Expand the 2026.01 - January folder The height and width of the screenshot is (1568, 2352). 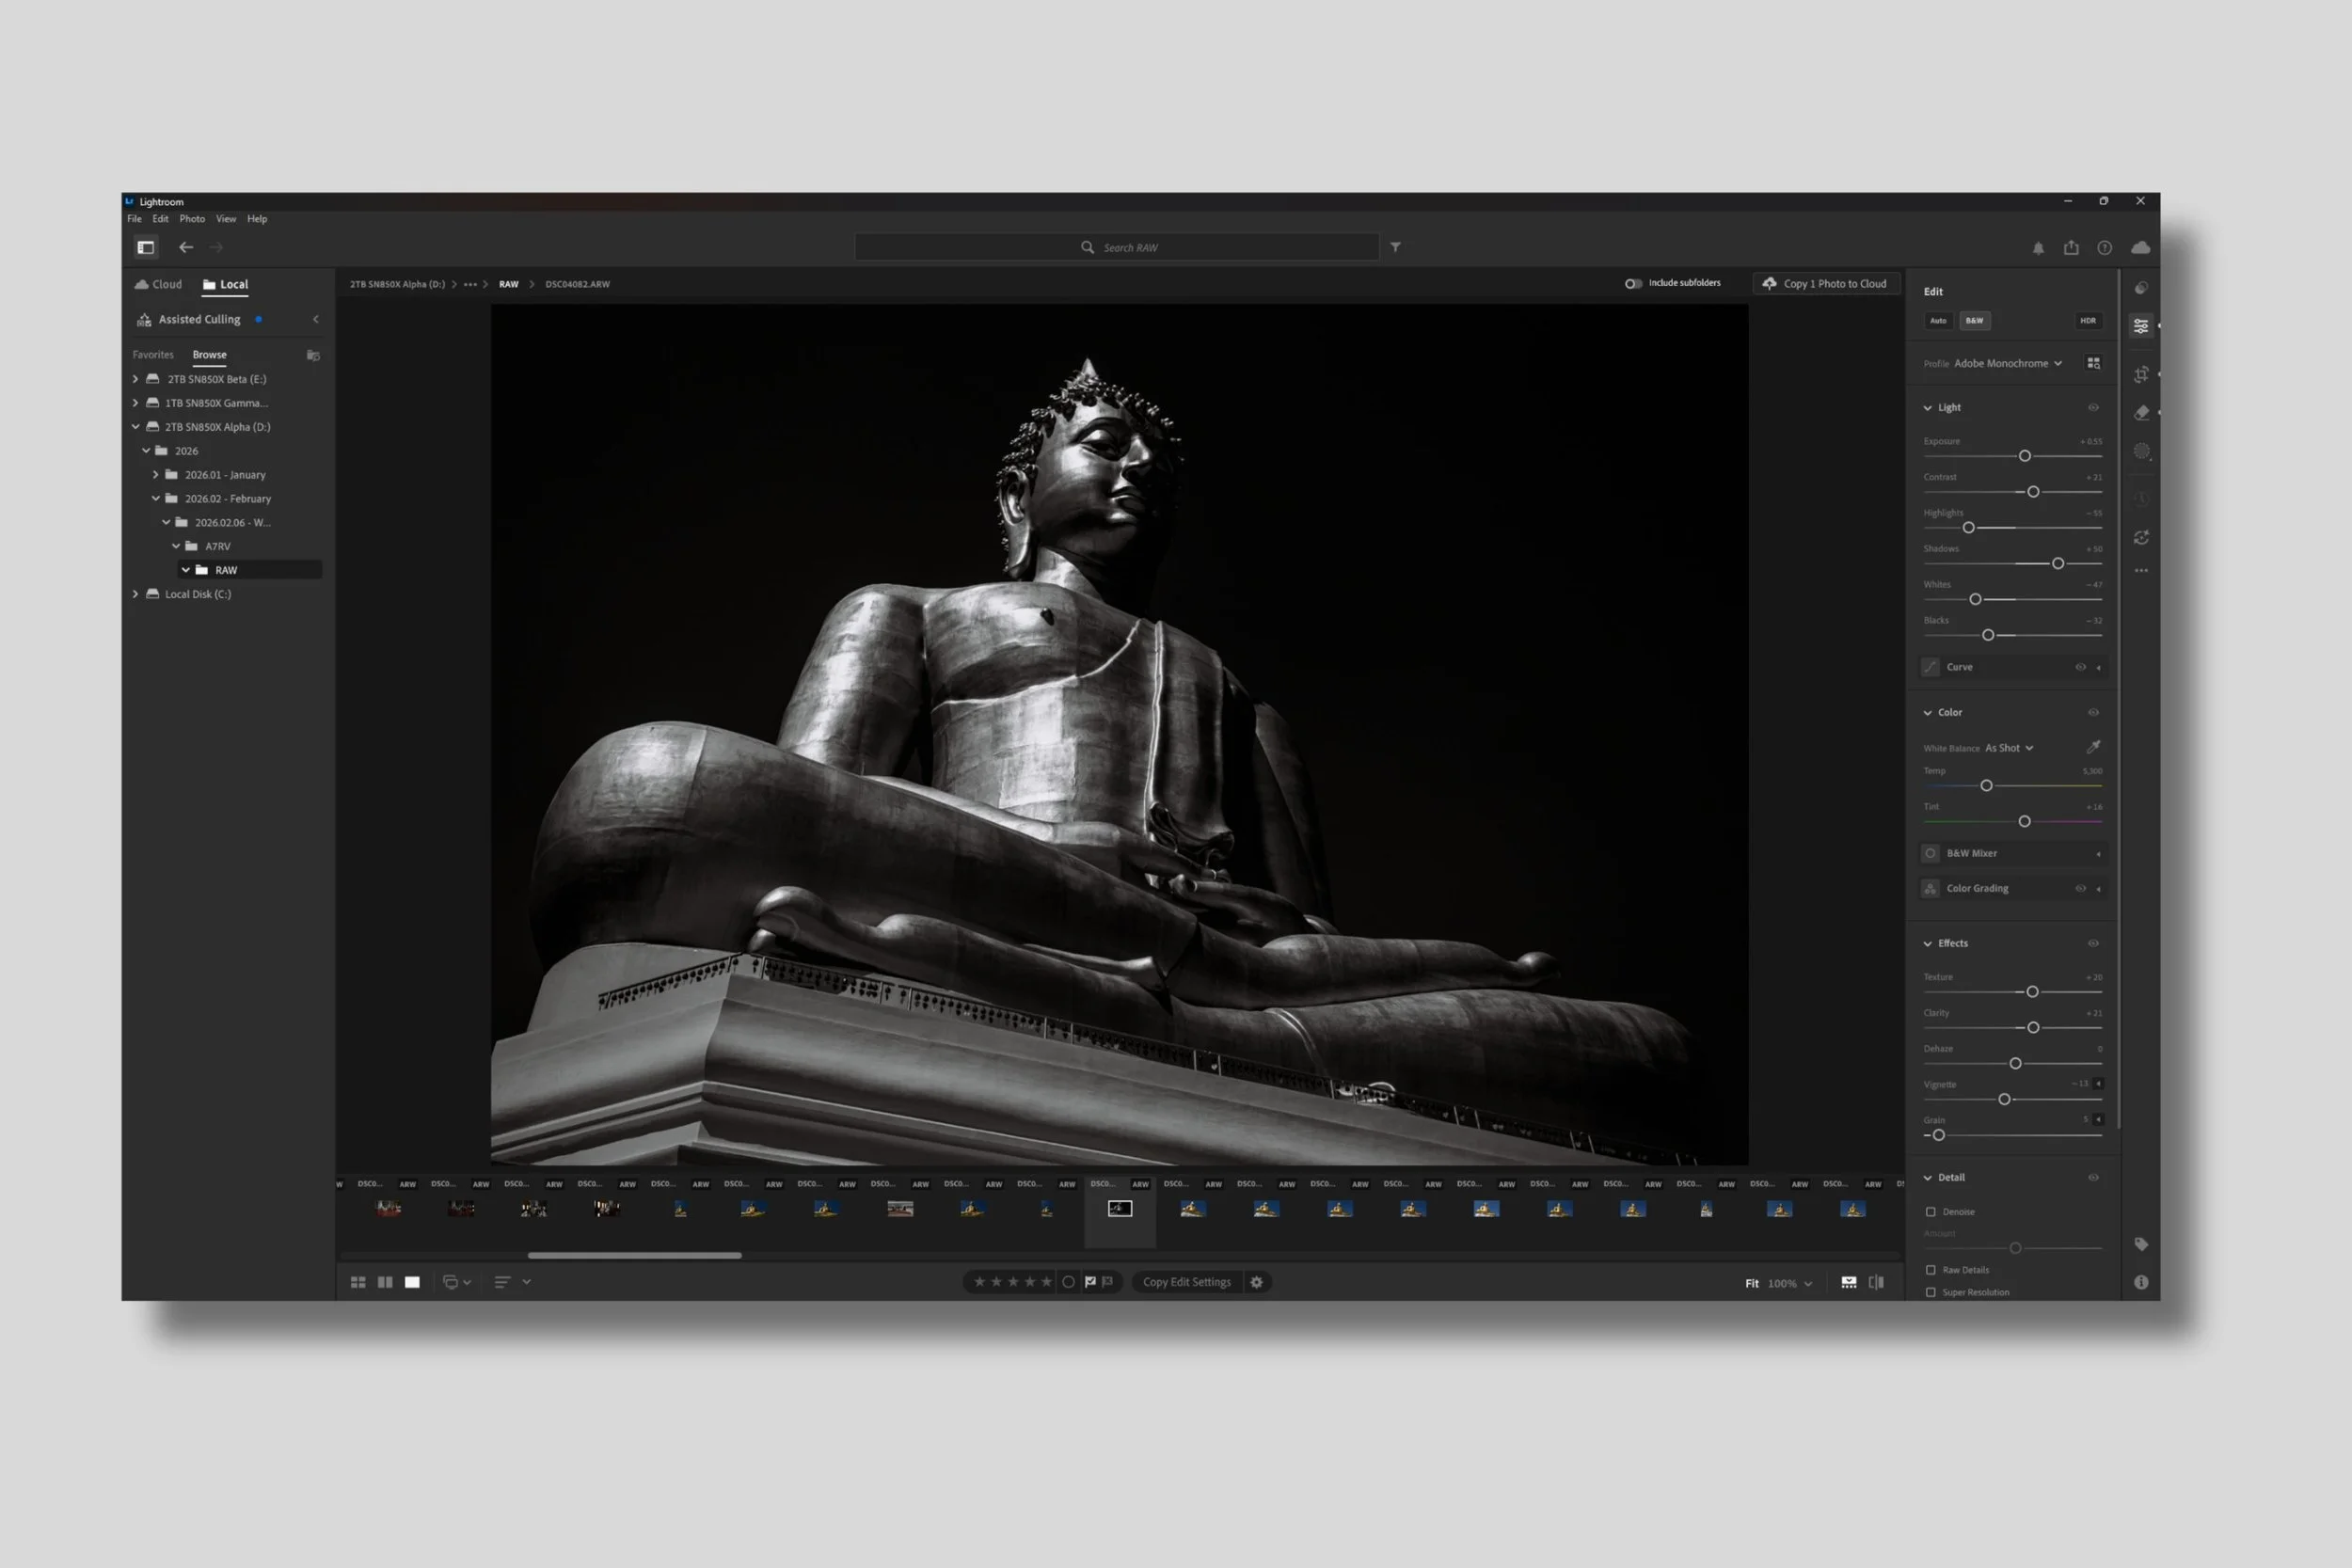coord(156,475)
